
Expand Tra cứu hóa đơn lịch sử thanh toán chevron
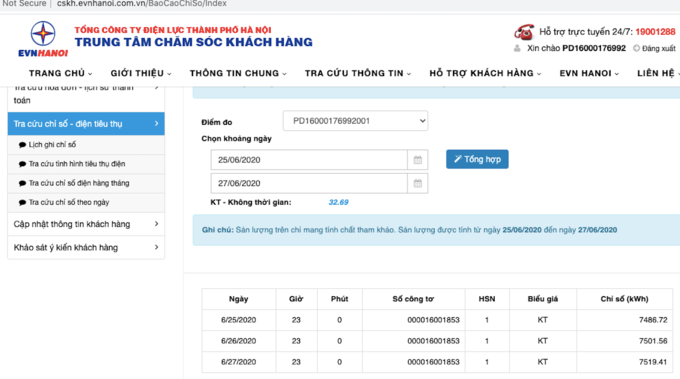coord(157,88)
